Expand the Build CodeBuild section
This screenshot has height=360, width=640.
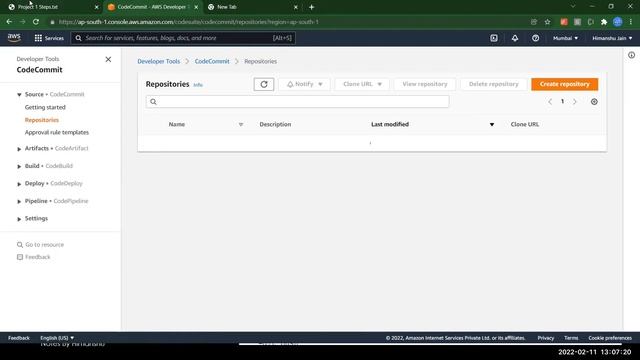pos(19,167)
